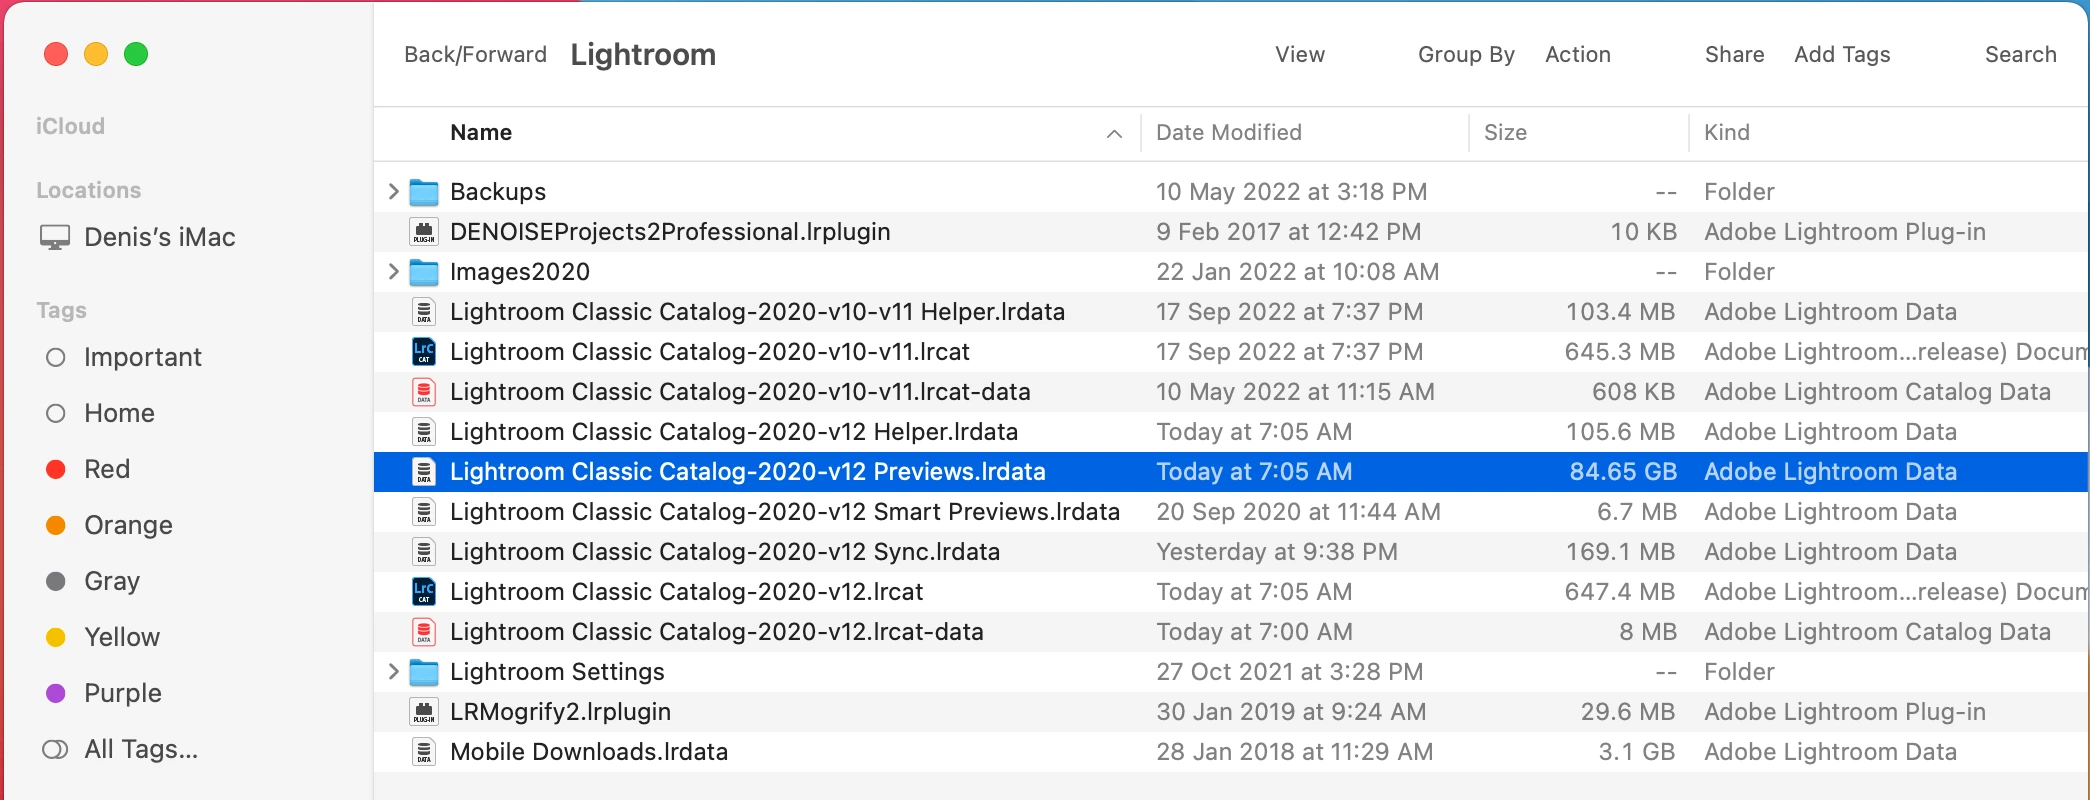This screenshot has height=800, width=2090.
Task: Click the purple color dot next to Purple
Action: coord(56,694)
